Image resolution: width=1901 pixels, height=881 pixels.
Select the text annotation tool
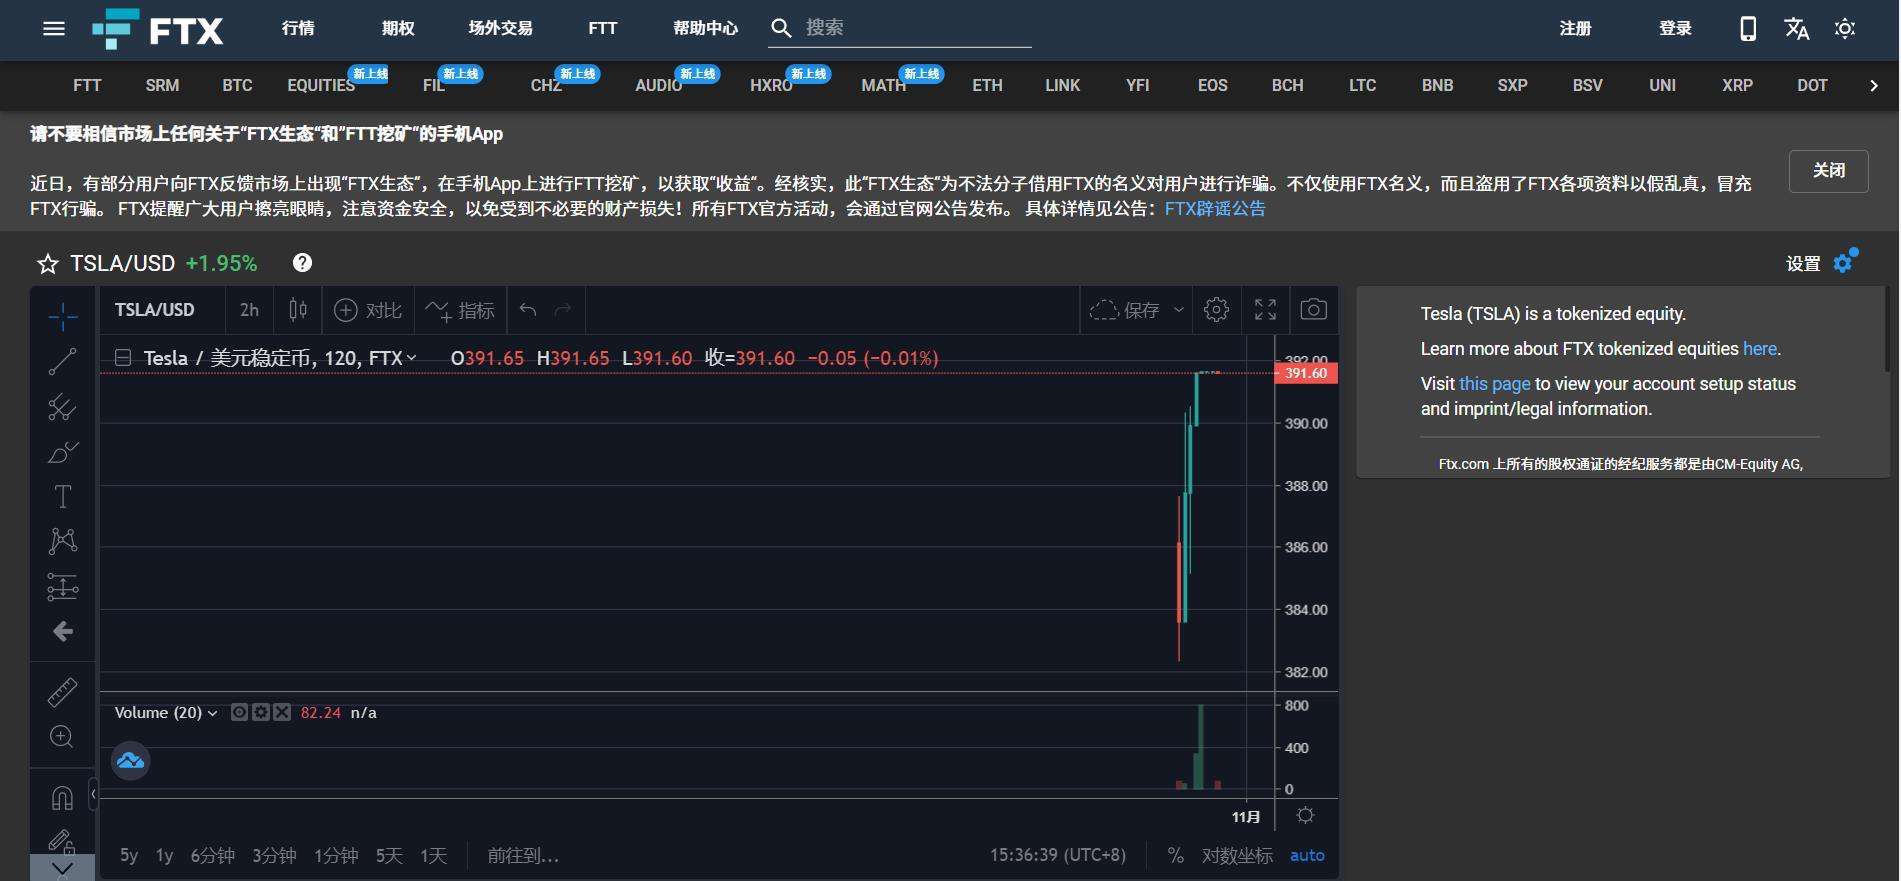point(62,497)
